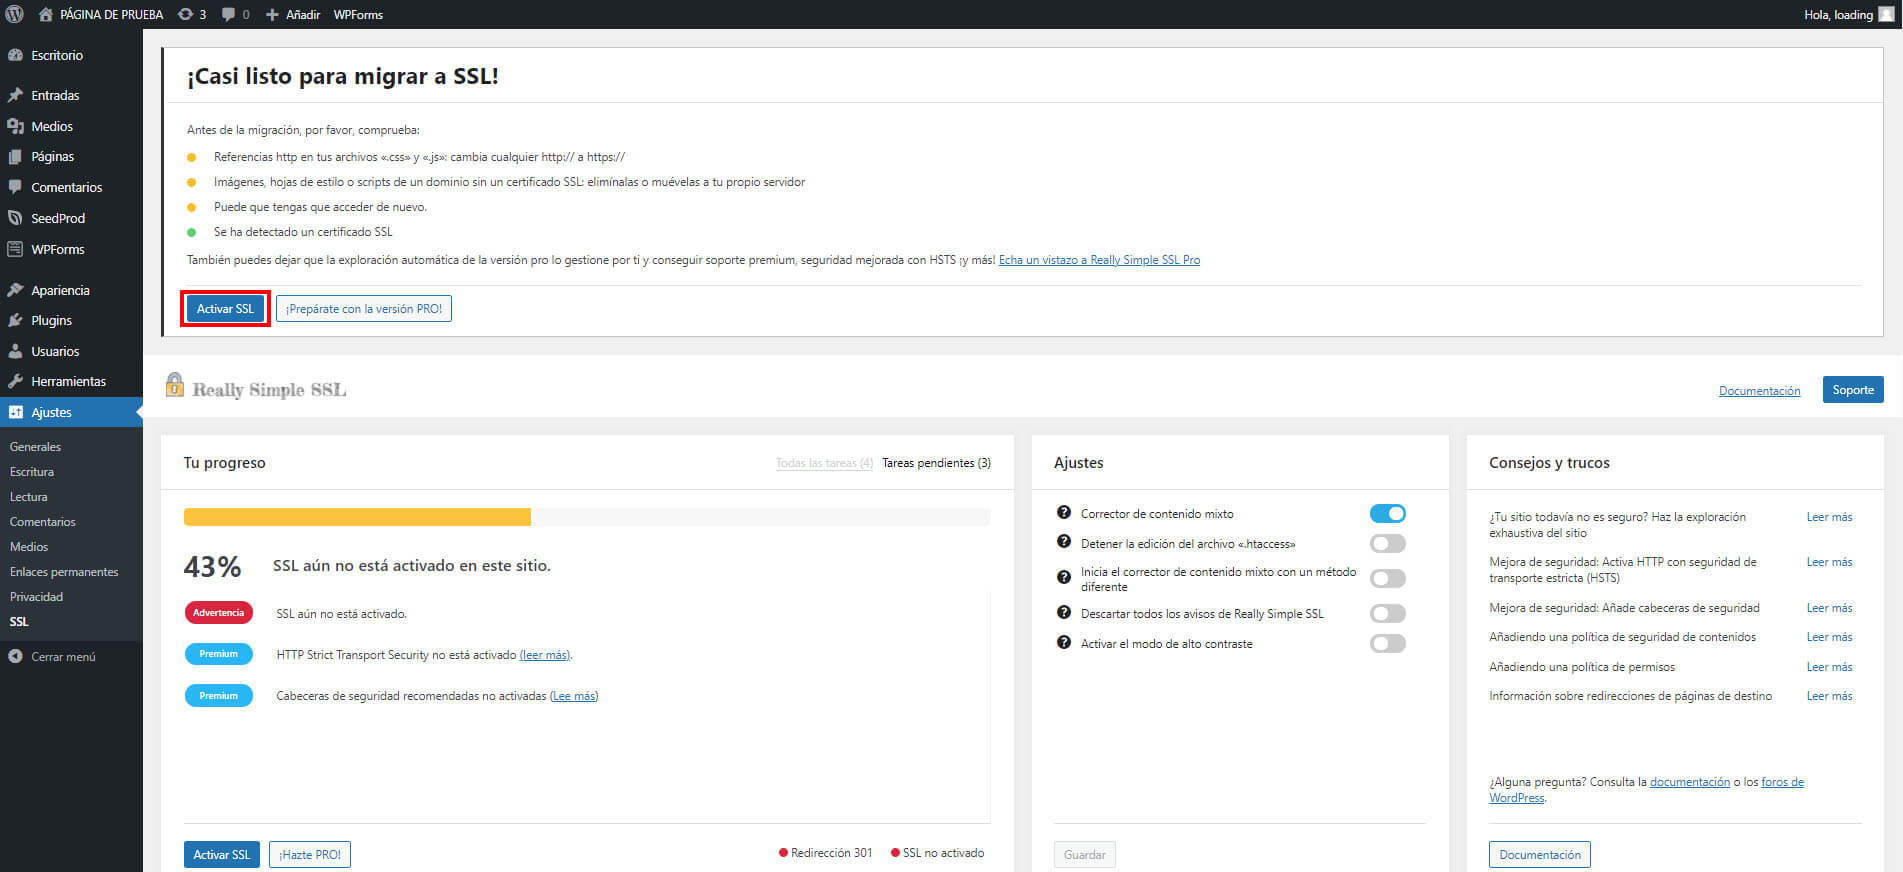This screenshot has width=1903, height=872.
Task: Disable the Corrector de contenido mixto toggle
Action: (1387, 513)
